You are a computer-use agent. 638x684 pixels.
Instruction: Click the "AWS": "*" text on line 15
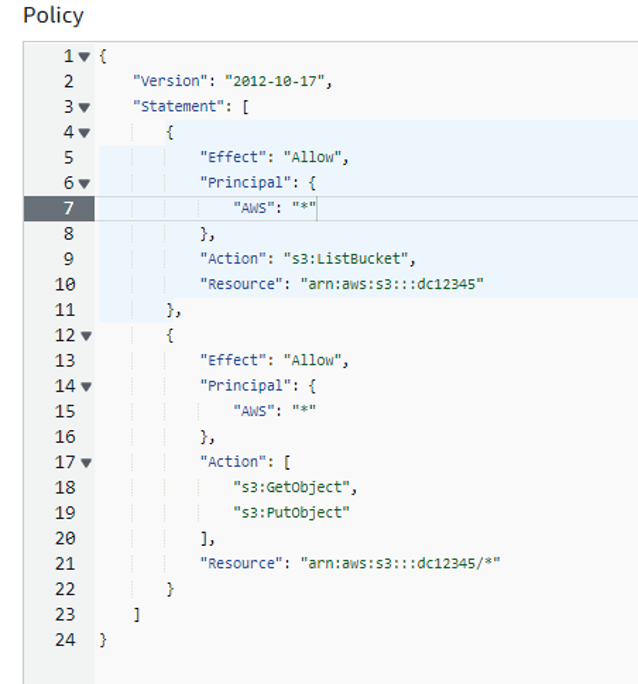point(274,411)
